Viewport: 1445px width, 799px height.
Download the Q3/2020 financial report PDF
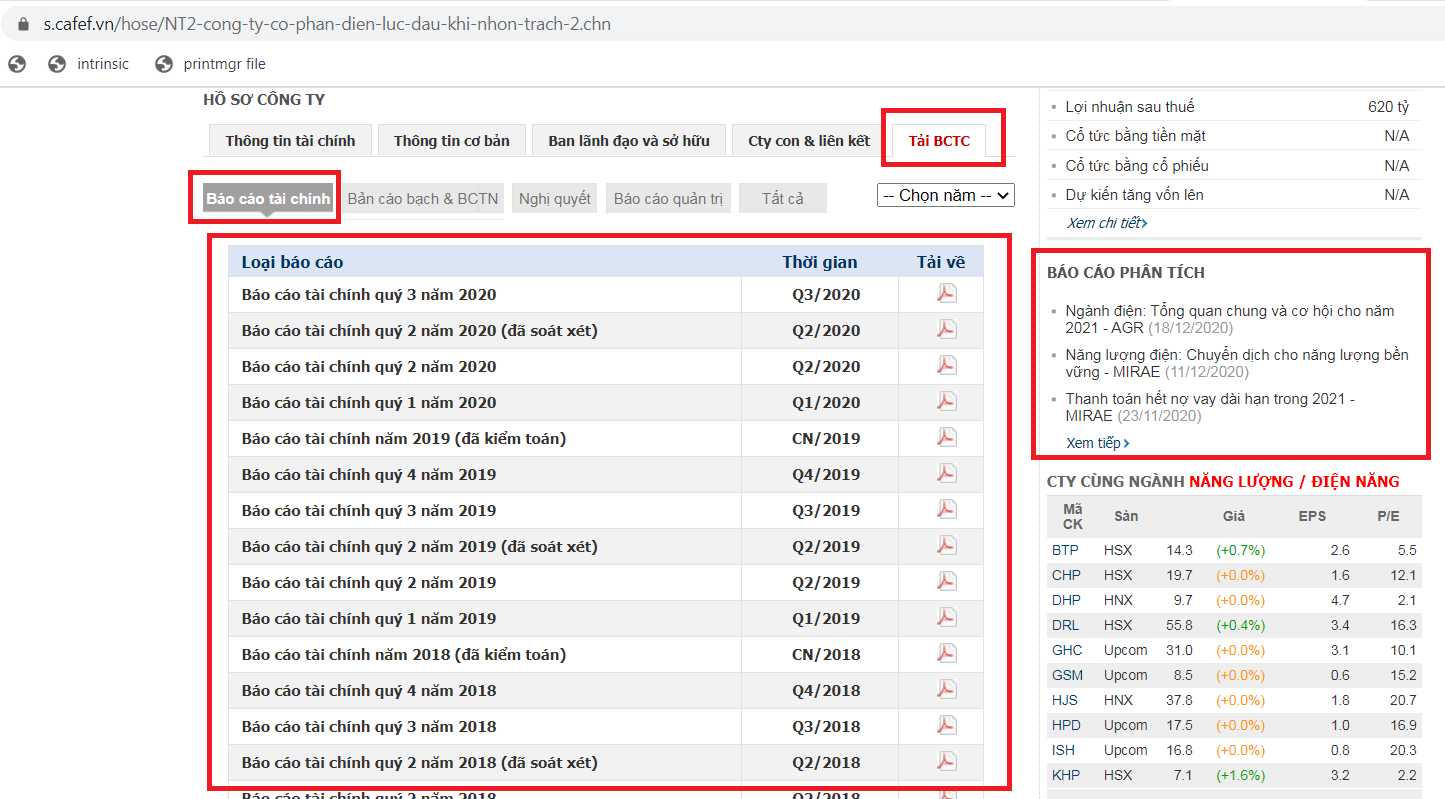[x=946, y=294]
